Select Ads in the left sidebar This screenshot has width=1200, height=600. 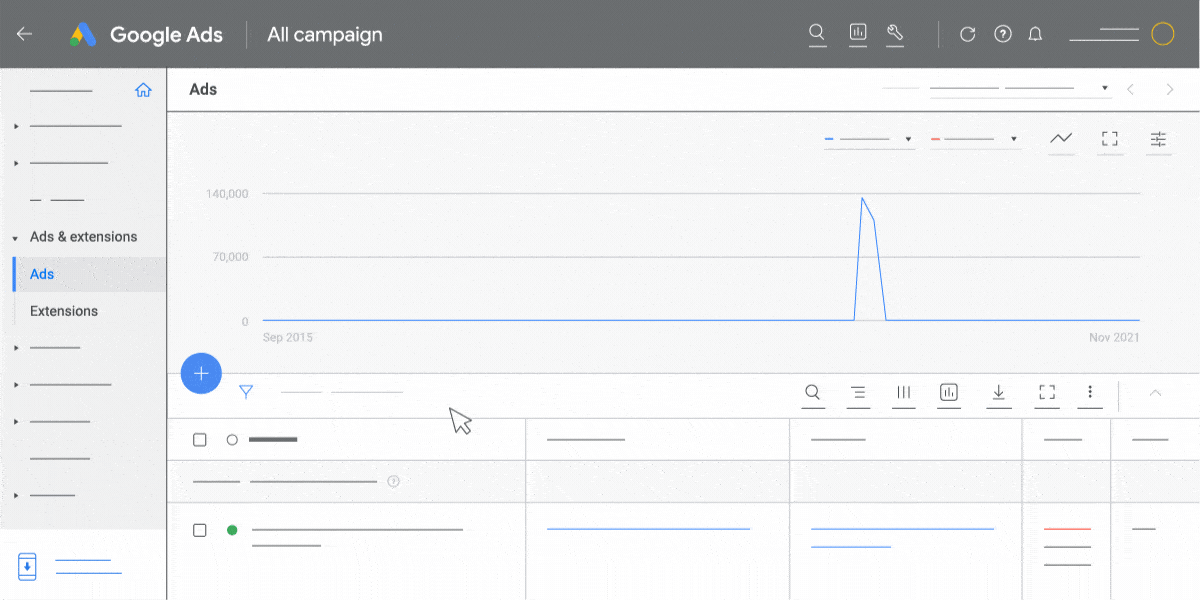(x=42, y=273)
